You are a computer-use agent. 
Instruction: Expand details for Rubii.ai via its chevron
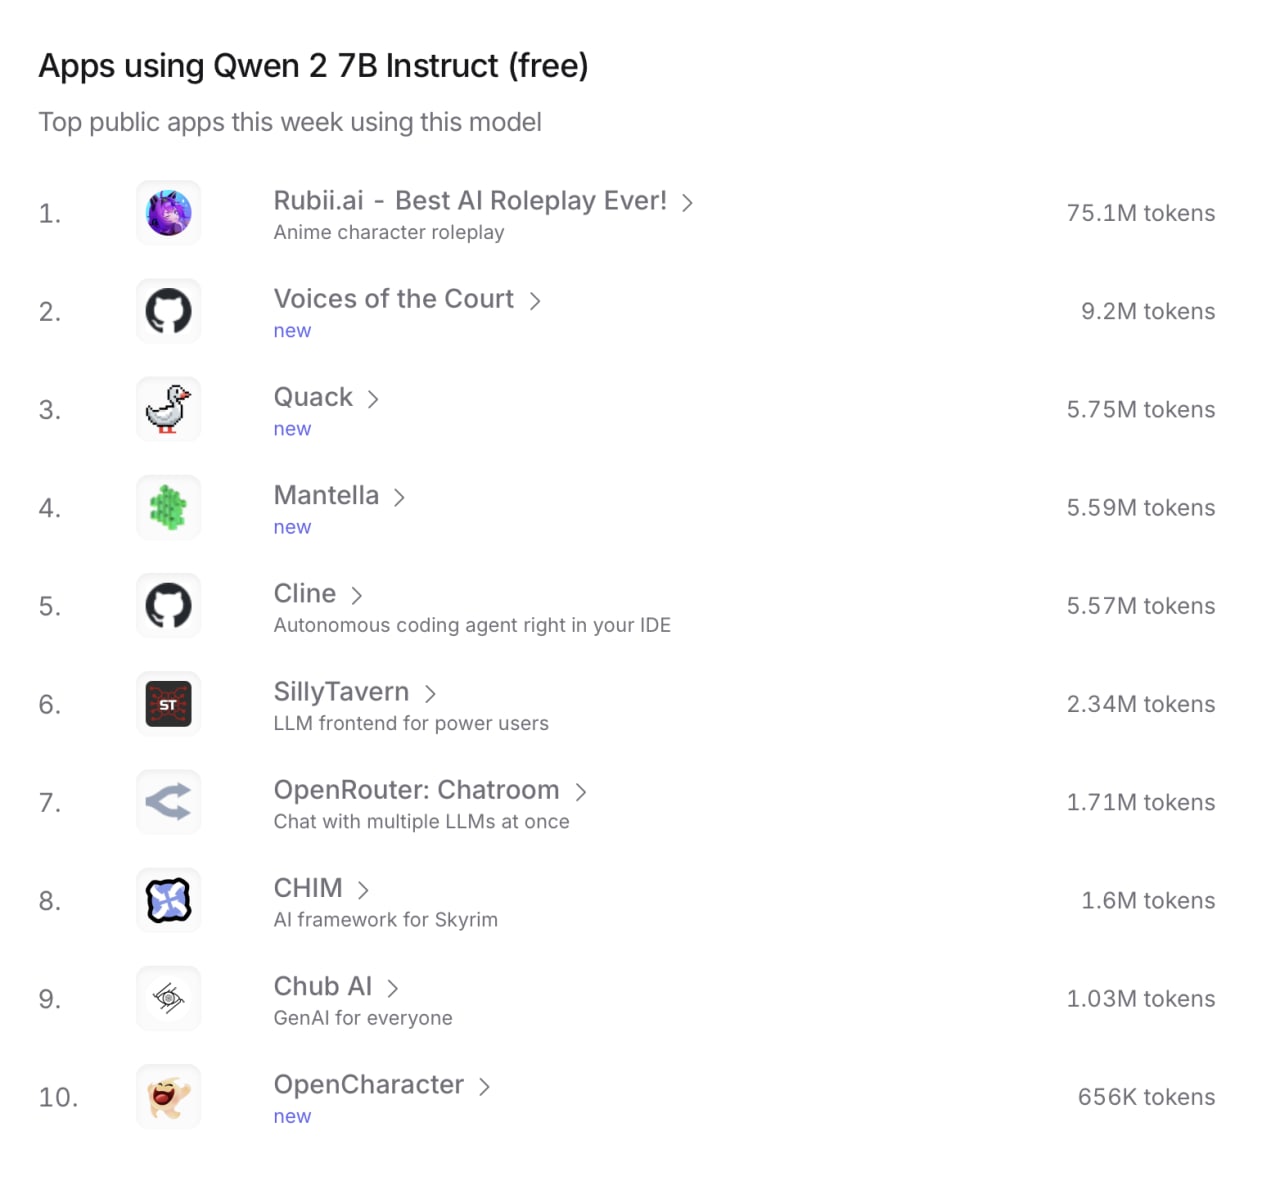click(688, 202)
